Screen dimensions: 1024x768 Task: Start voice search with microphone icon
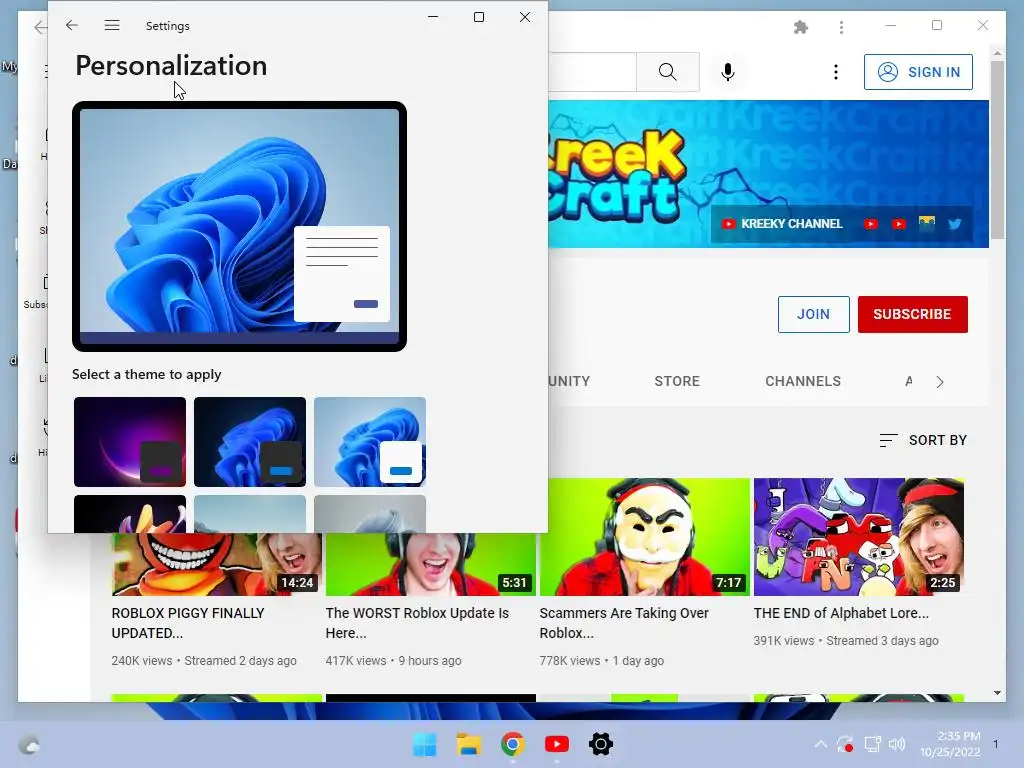point(728,72)
